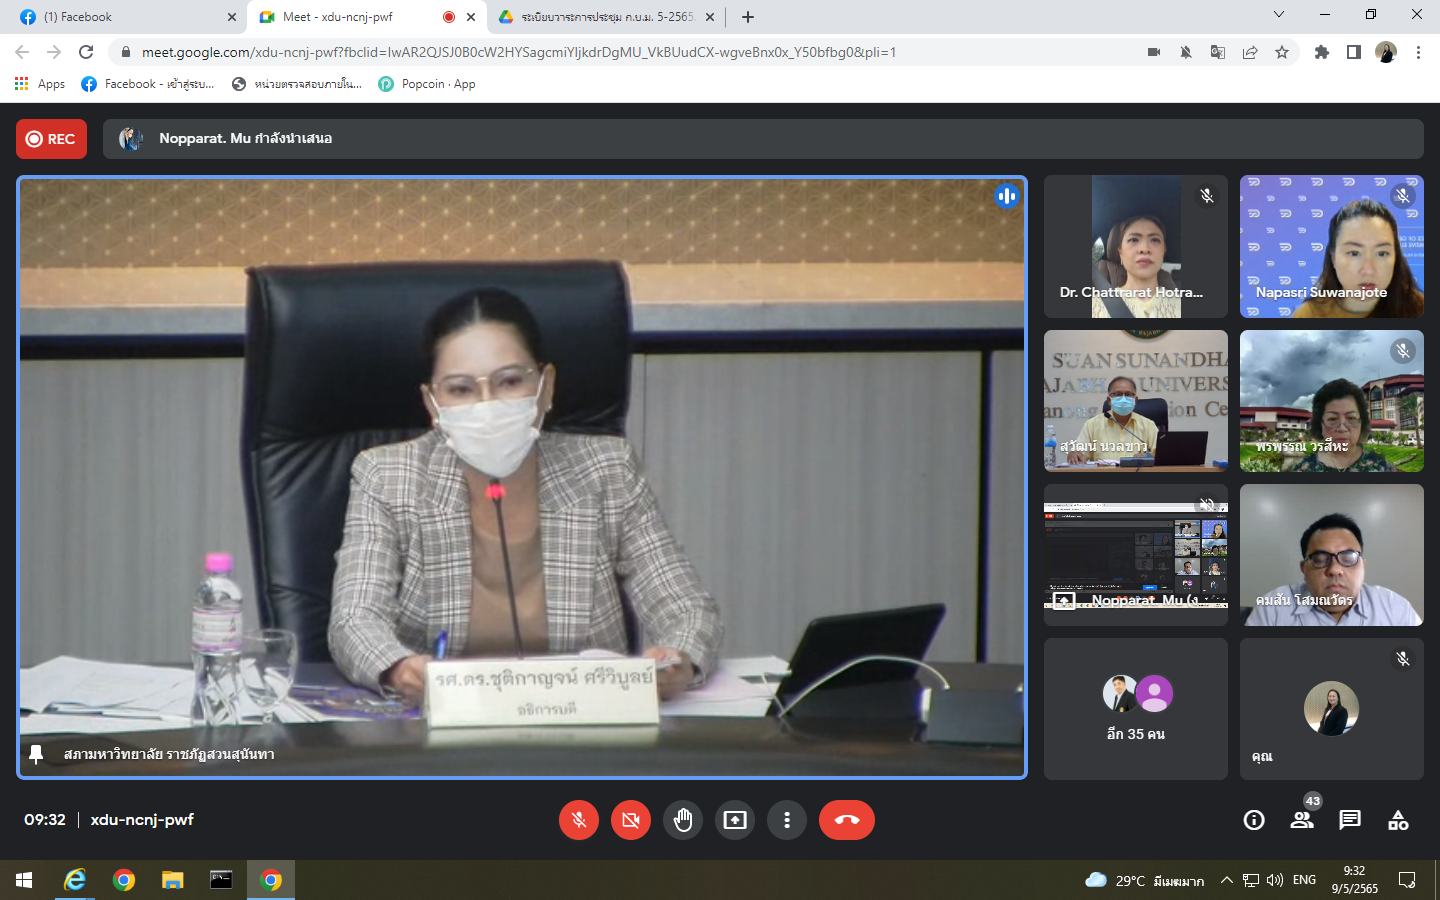Select the Napasri Suwanajote video tile

coord(1332,247)
